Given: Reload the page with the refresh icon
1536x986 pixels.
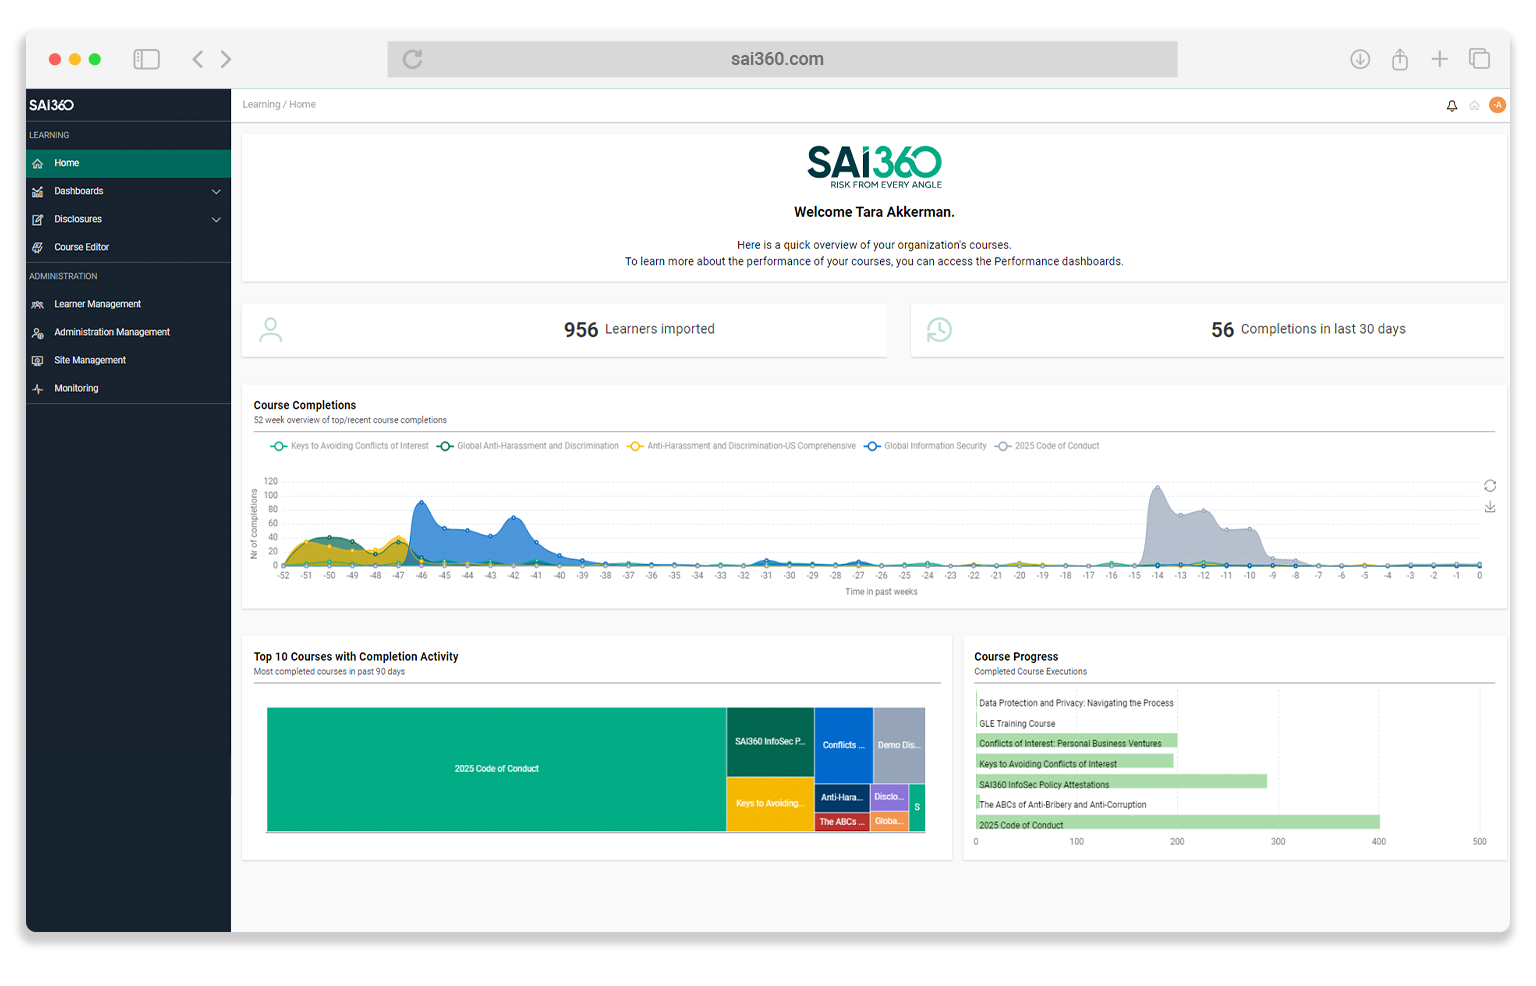Looking at the screenshot, I should pos(412,59).
